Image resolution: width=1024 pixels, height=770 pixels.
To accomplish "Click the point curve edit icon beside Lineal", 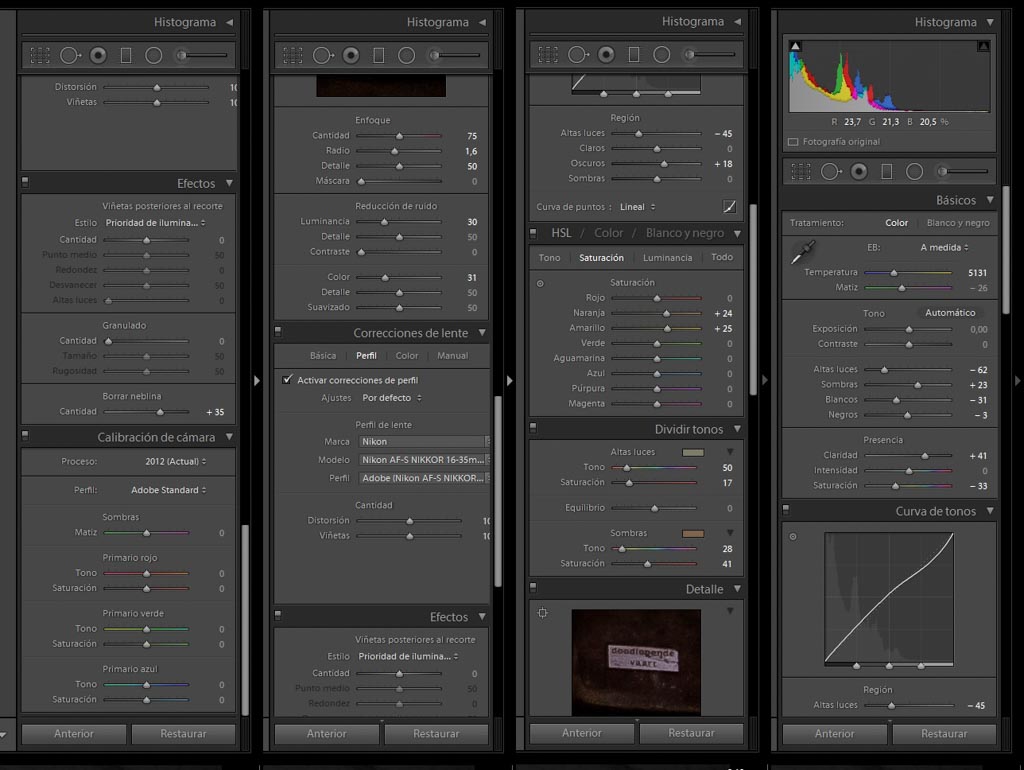I will 730,207.
